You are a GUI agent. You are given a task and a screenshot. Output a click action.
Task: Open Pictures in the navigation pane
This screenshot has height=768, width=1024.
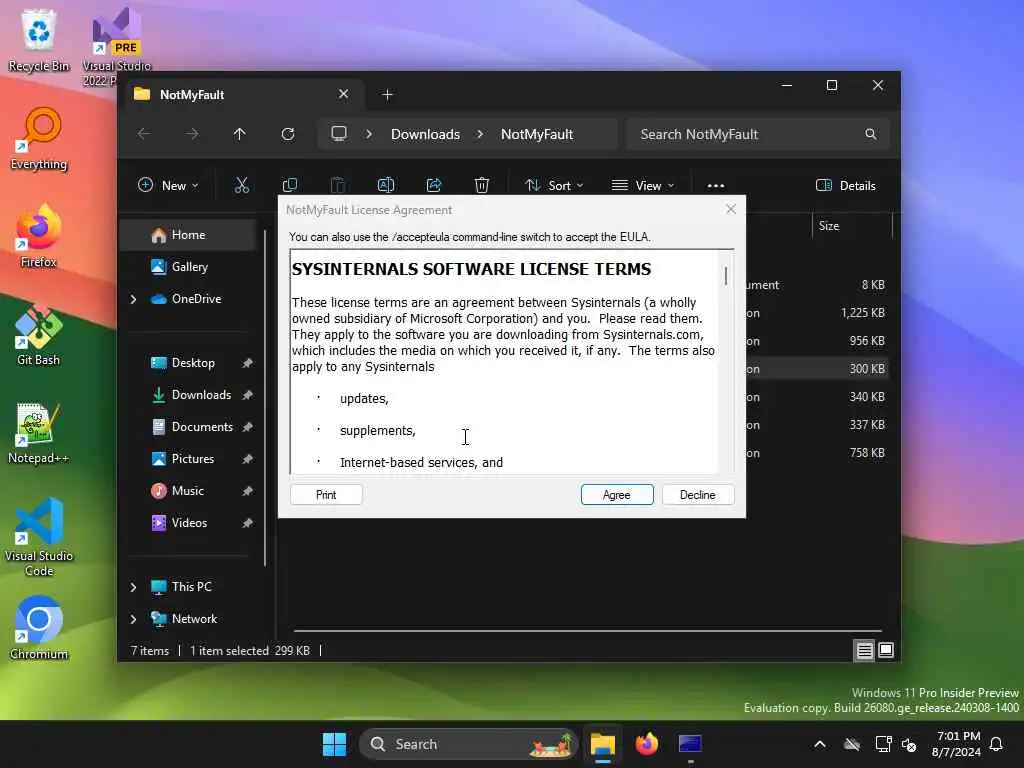point(193,458)
